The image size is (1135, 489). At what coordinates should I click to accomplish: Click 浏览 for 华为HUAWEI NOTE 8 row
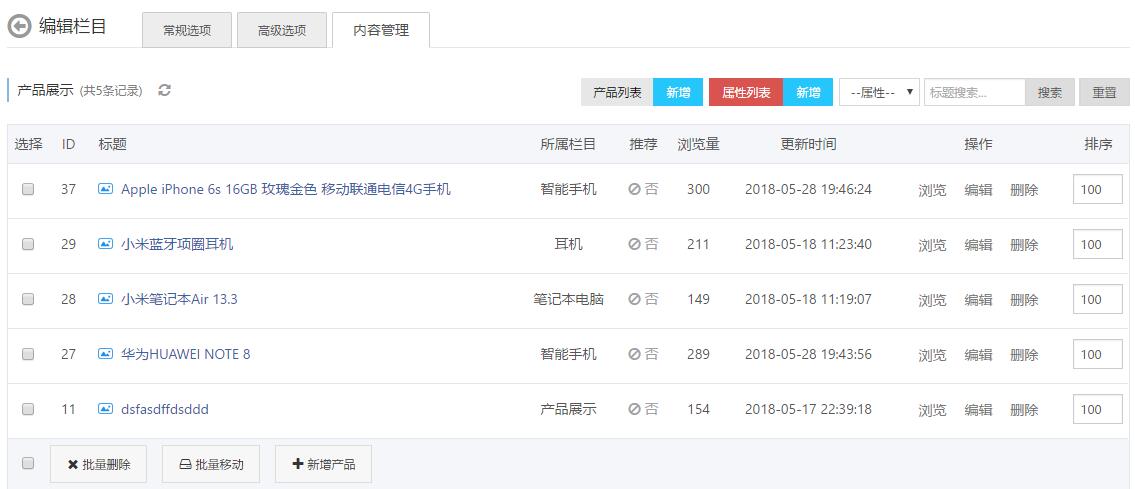coord(932,355)
